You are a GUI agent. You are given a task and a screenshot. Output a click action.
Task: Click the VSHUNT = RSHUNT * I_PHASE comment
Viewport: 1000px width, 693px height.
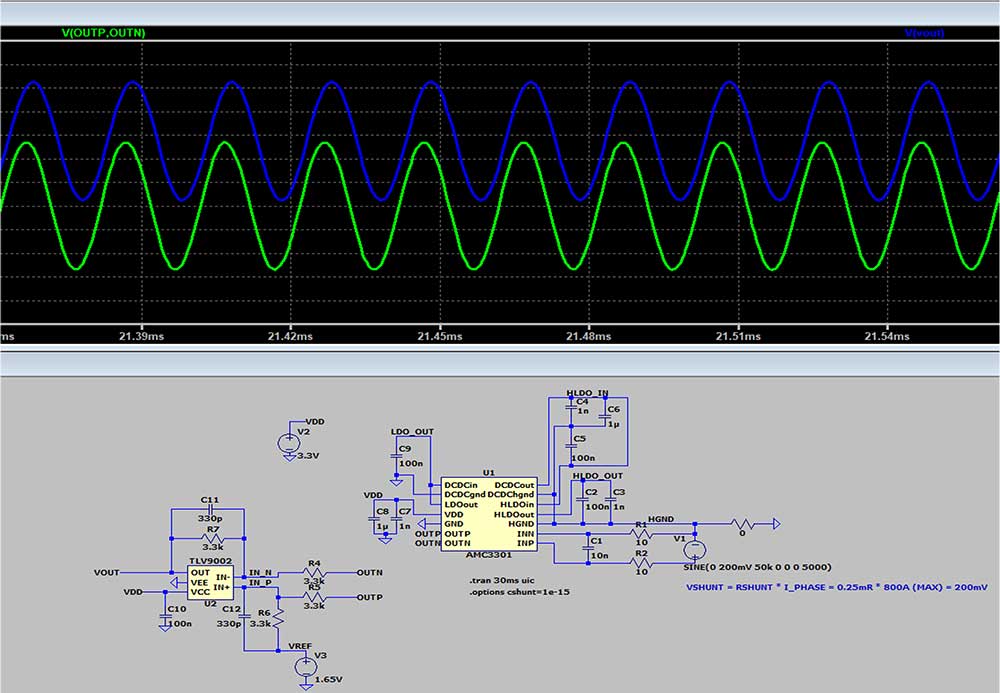[837, 587]
